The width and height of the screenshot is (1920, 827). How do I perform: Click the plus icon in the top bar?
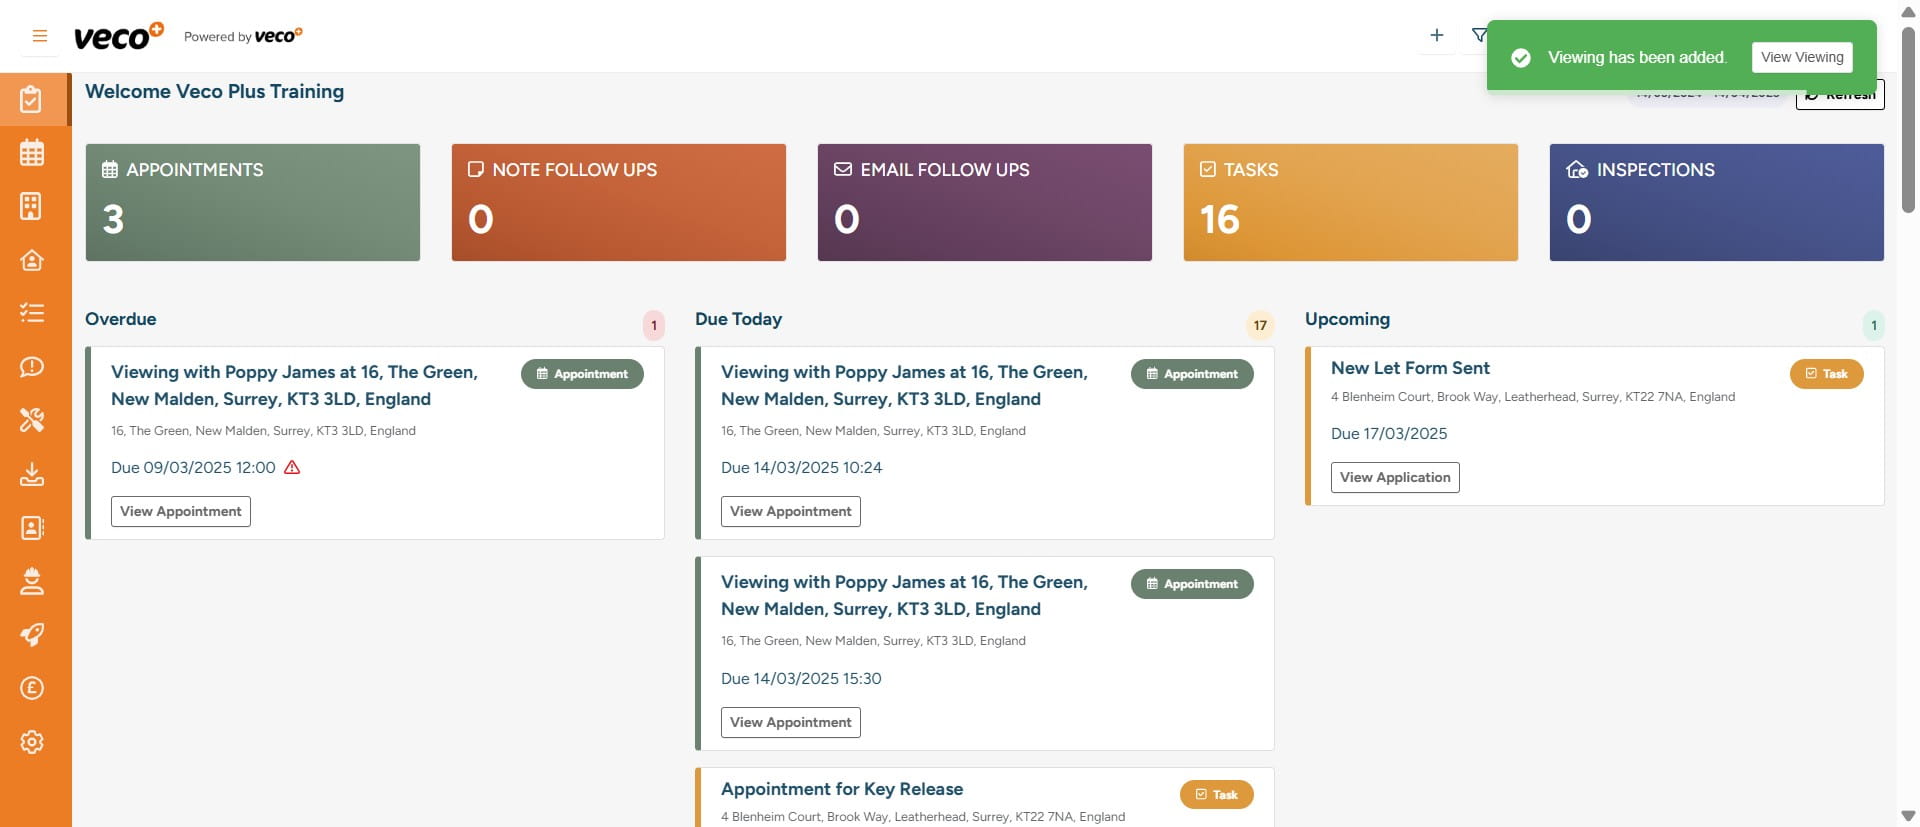pyautogui.click(x=1436, y=36)
